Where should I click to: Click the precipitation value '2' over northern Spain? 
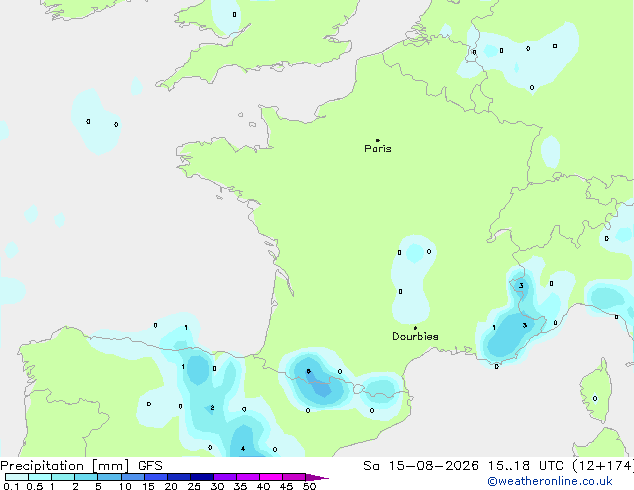(212, 408)
